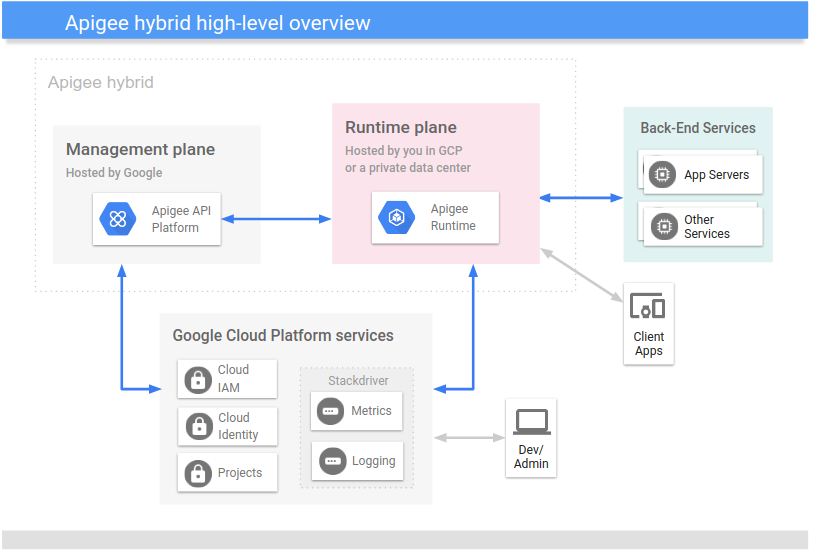Click the arrow linking Runtime plane to Back-End Services

(x=581, y=198)
